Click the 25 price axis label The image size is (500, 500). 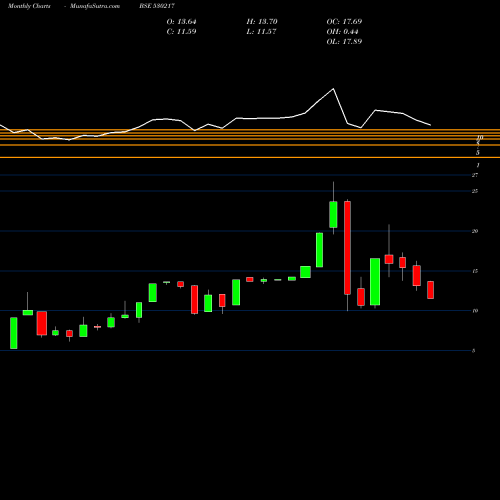[x=475, y=191]
